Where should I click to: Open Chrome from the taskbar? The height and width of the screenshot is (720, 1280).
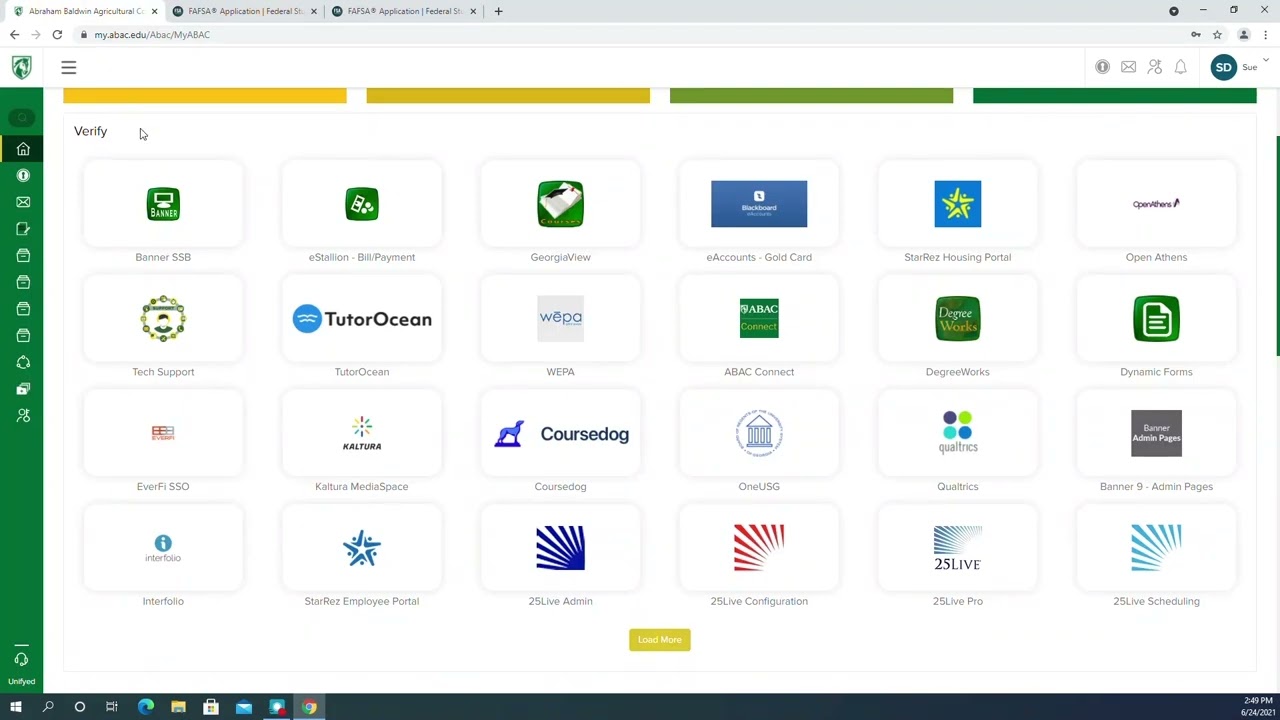coord(309,707)
